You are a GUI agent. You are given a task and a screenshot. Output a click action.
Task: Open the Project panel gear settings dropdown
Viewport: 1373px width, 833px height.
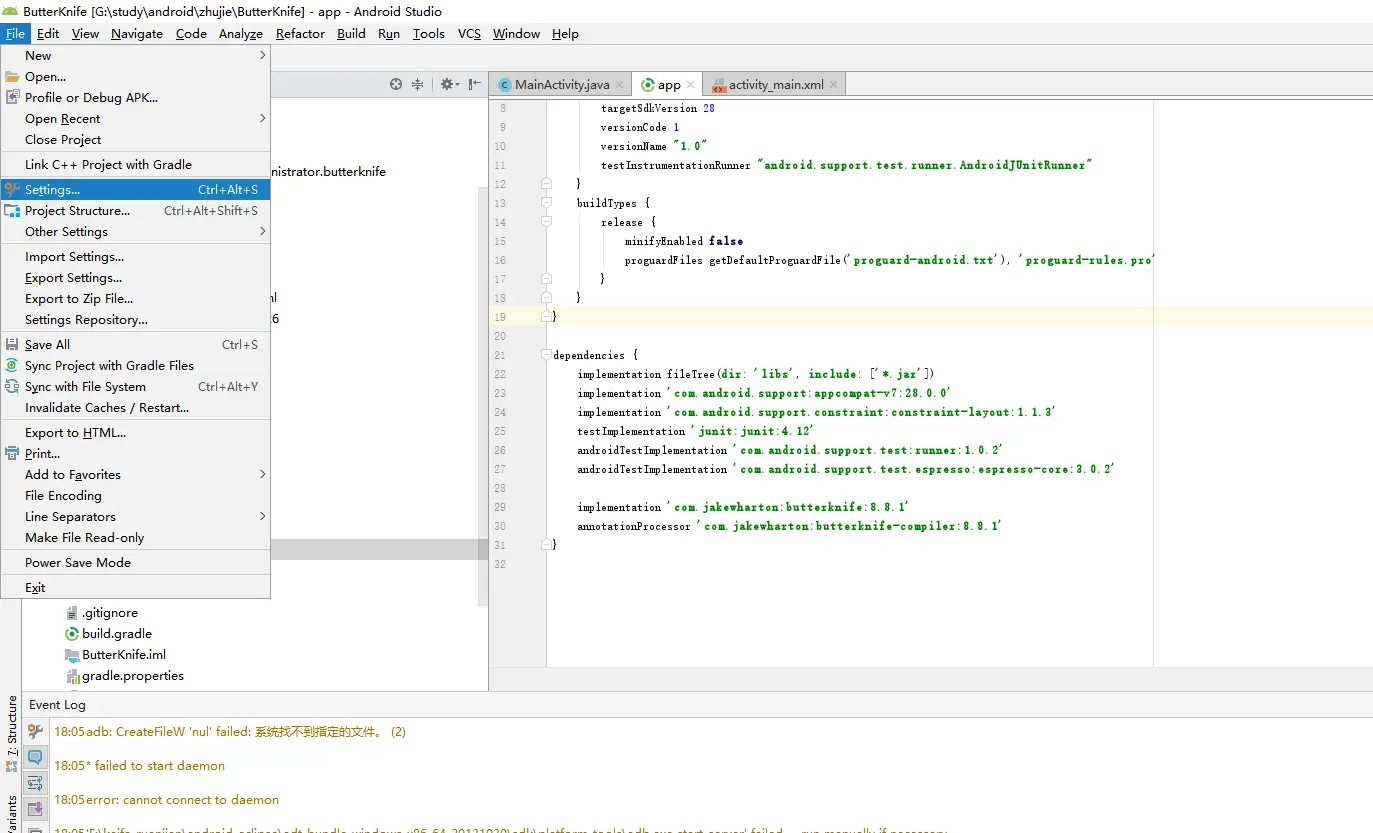tap(449, 84)
